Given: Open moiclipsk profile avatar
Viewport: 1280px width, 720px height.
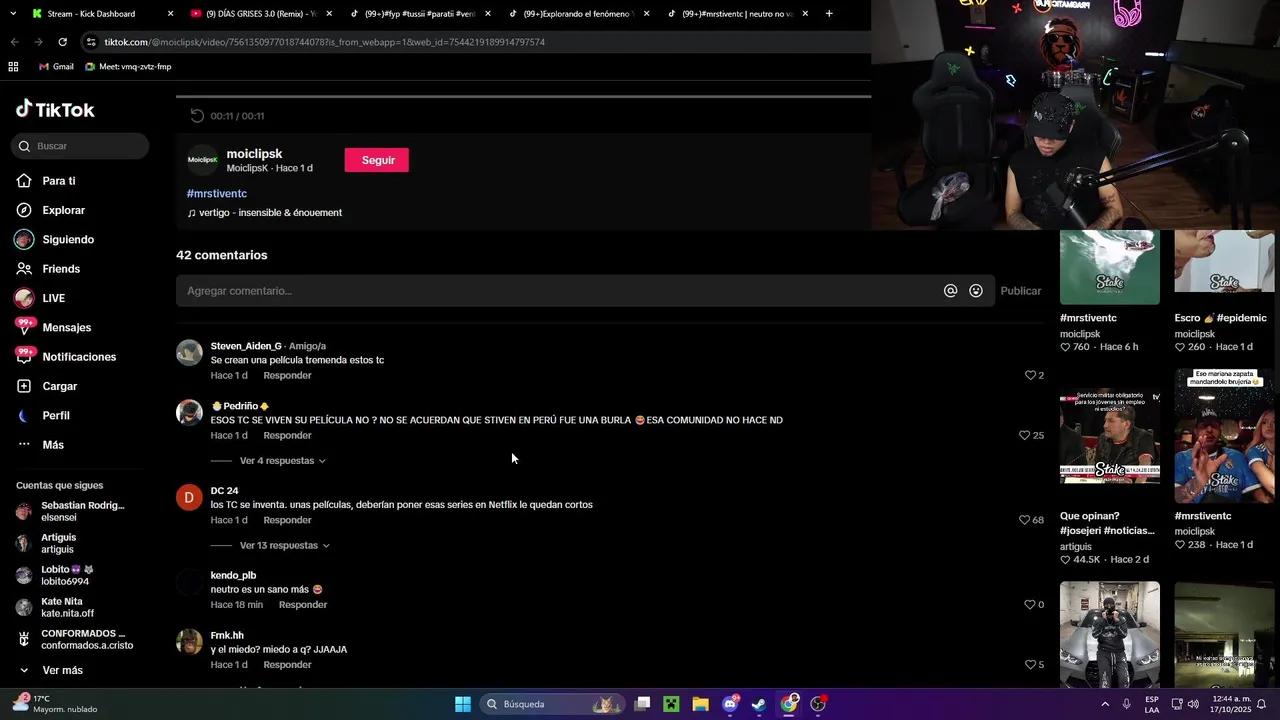Looking at the screenshot, I should (203, 160).
